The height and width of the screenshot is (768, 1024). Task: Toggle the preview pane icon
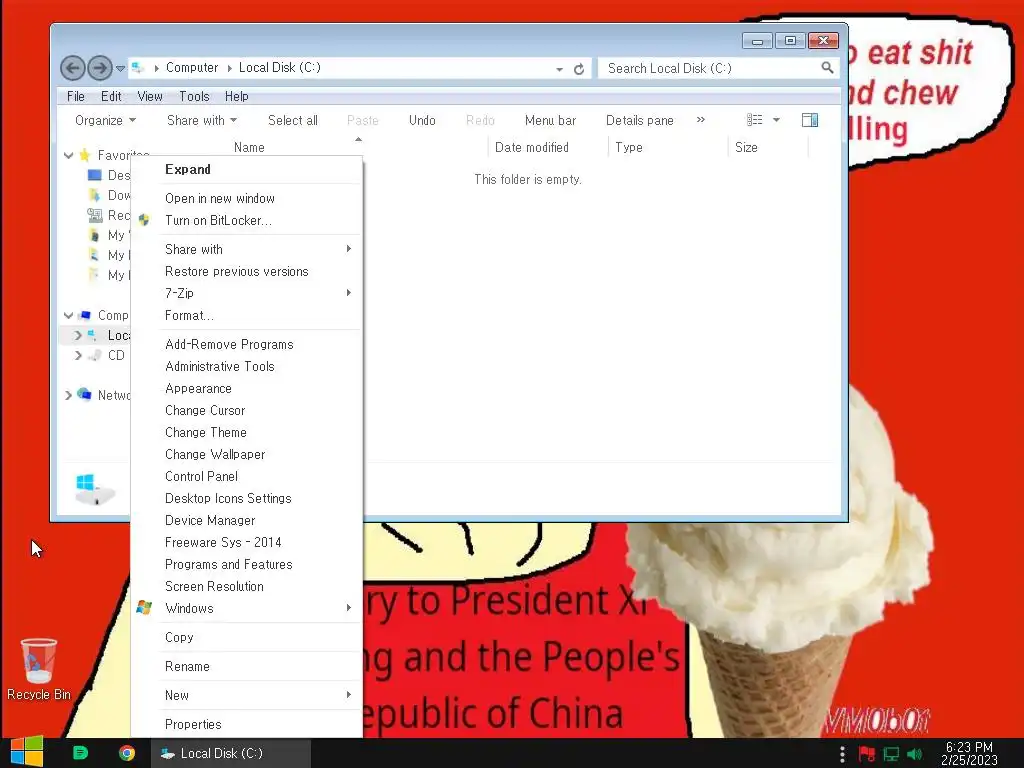(810, 120)
